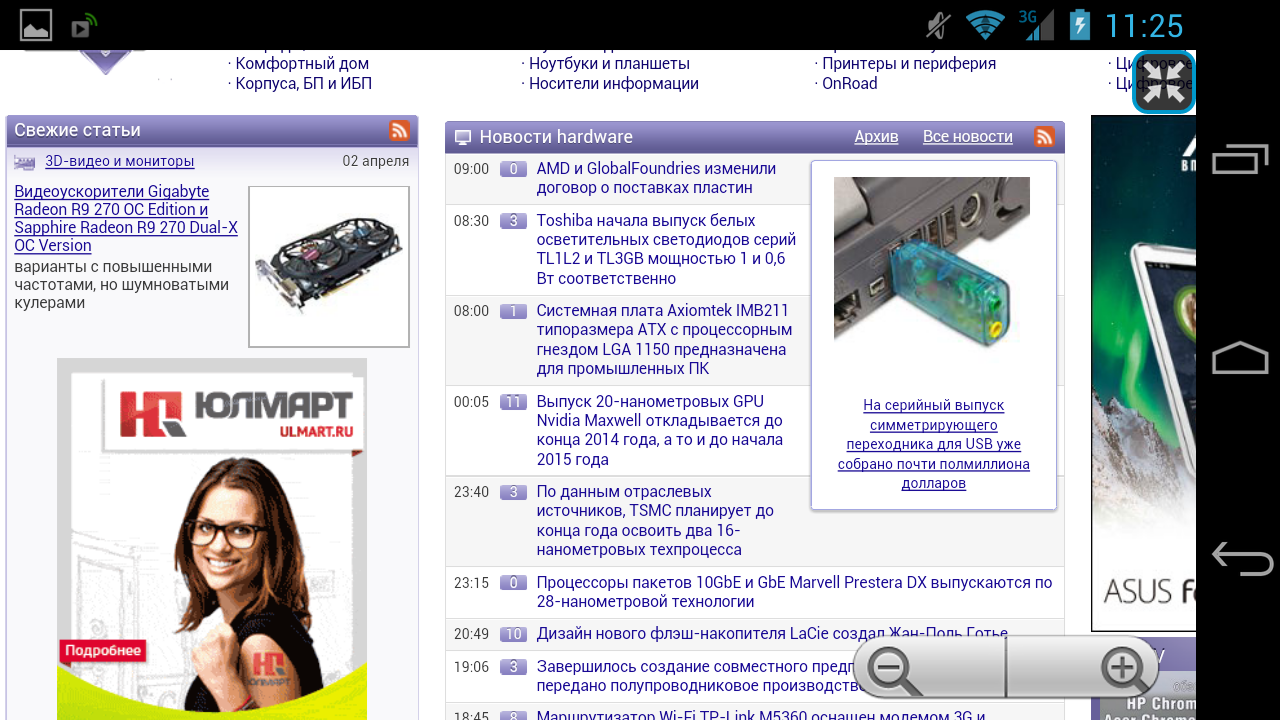Open the USB adapter photo
Screen dimensions: 1280x720
[x=932, y=275]
